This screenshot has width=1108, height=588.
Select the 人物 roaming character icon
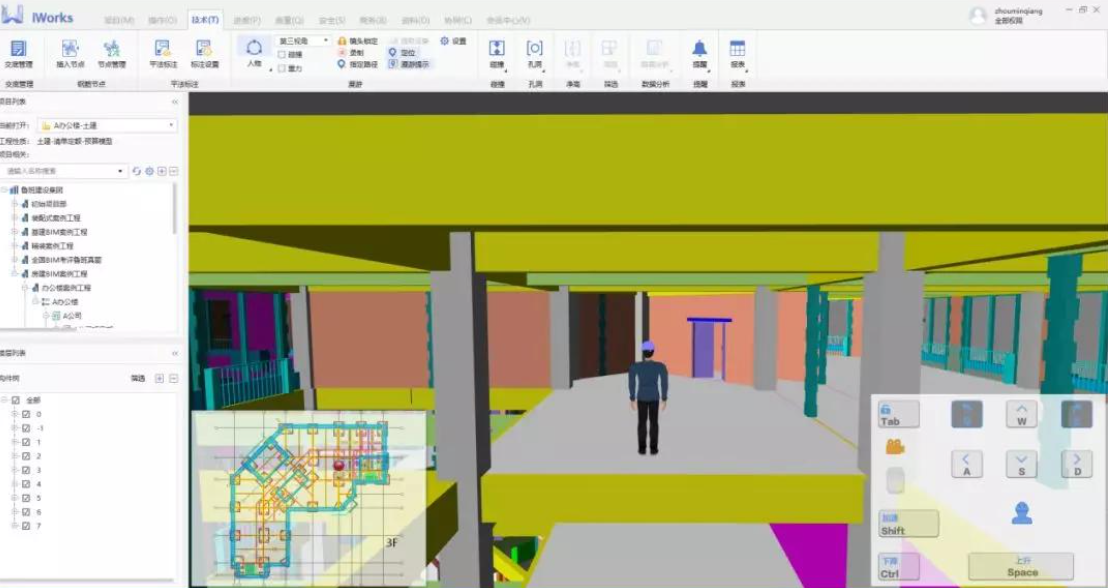pyautogui.click(x=254, y=53)
